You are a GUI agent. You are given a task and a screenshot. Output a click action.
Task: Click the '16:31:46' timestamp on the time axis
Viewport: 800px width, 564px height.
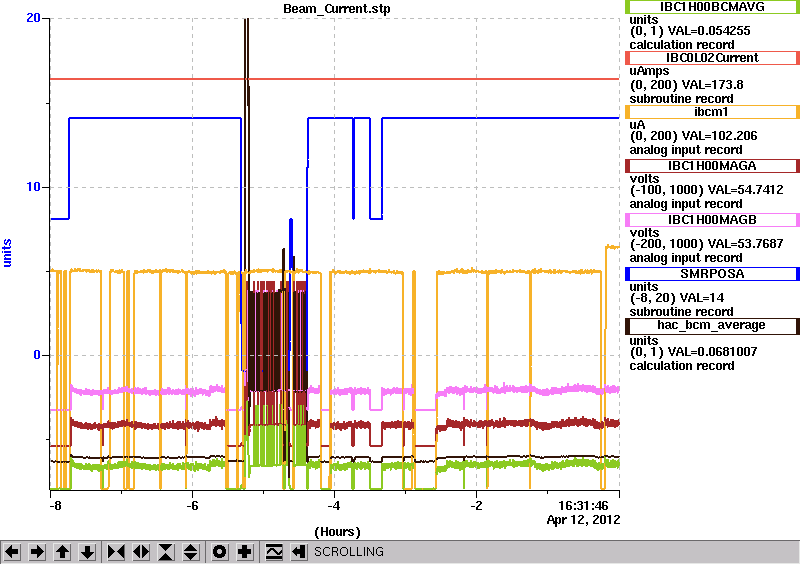pyautogui.click(x=583, y=506)
